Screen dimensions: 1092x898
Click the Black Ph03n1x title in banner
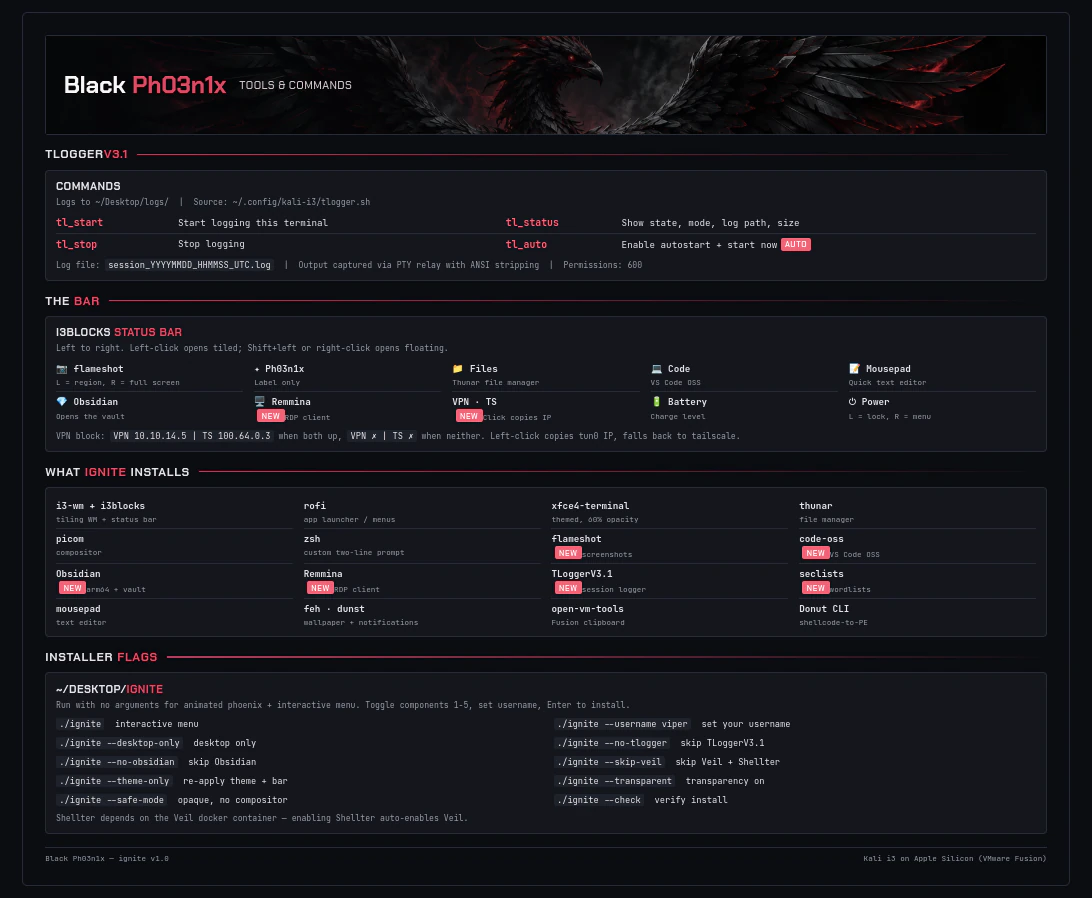[x=145, y=85]
